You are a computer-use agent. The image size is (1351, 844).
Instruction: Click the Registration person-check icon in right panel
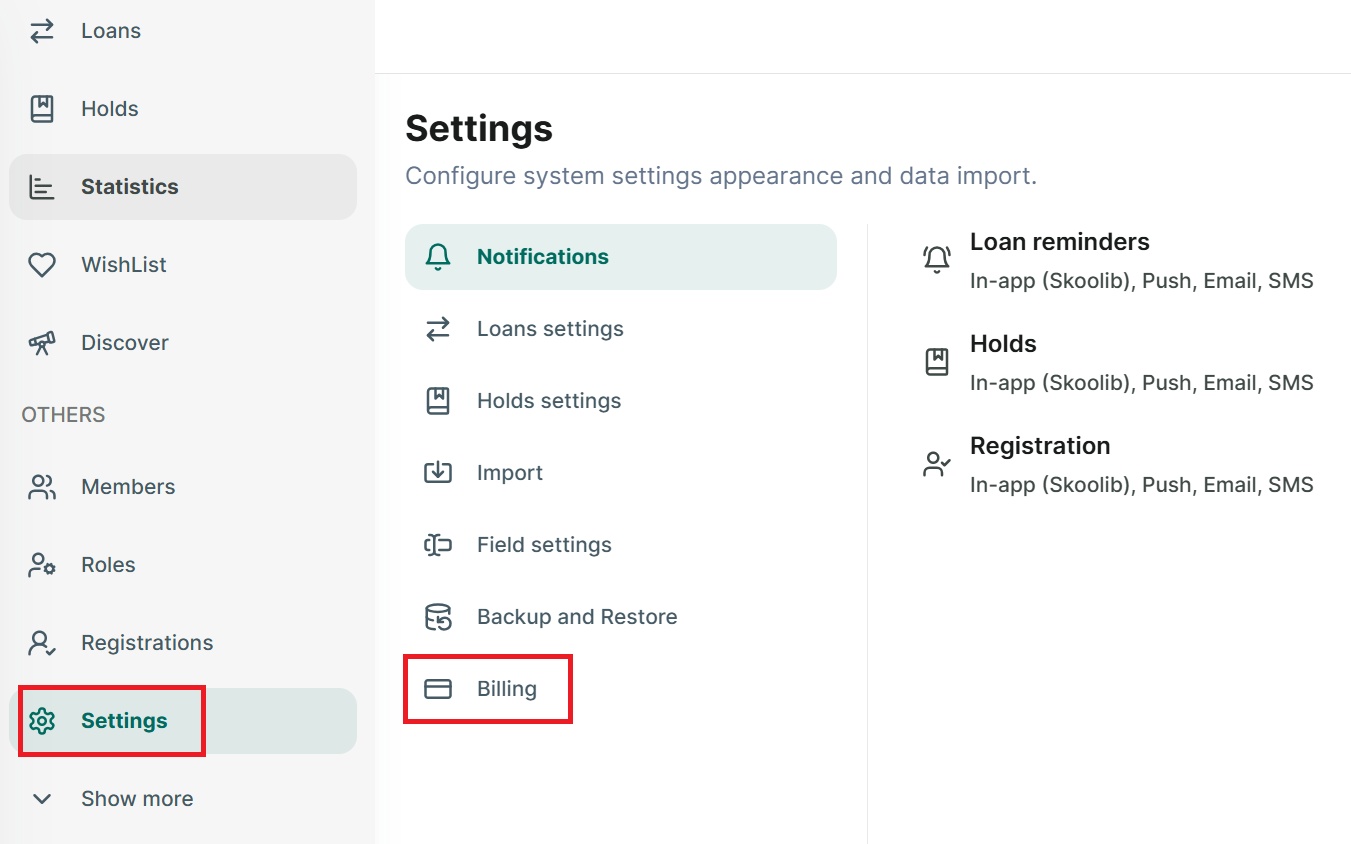937,464
